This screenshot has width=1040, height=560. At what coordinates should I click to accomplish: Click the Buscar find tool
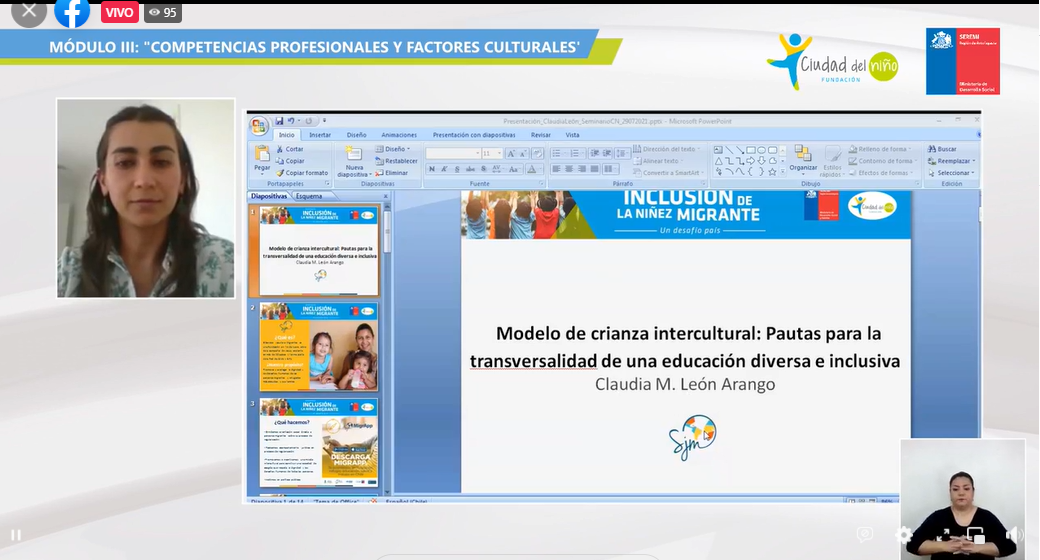[942, 149]
